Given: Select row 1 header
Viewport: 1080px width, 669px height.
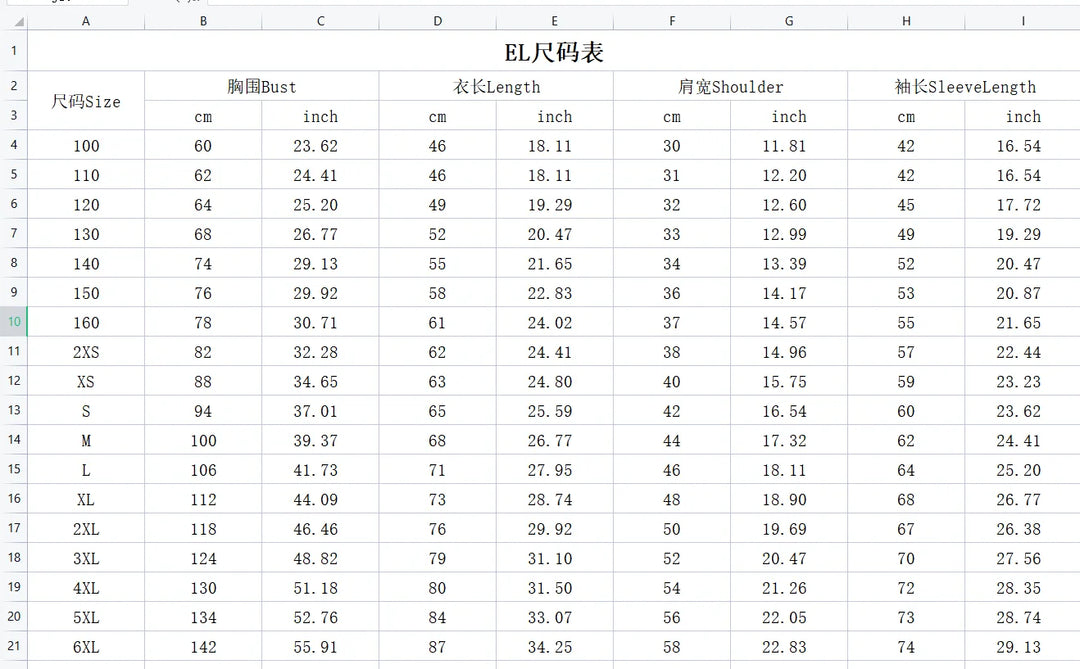Looking at the screenshot, I should point(14,50).
